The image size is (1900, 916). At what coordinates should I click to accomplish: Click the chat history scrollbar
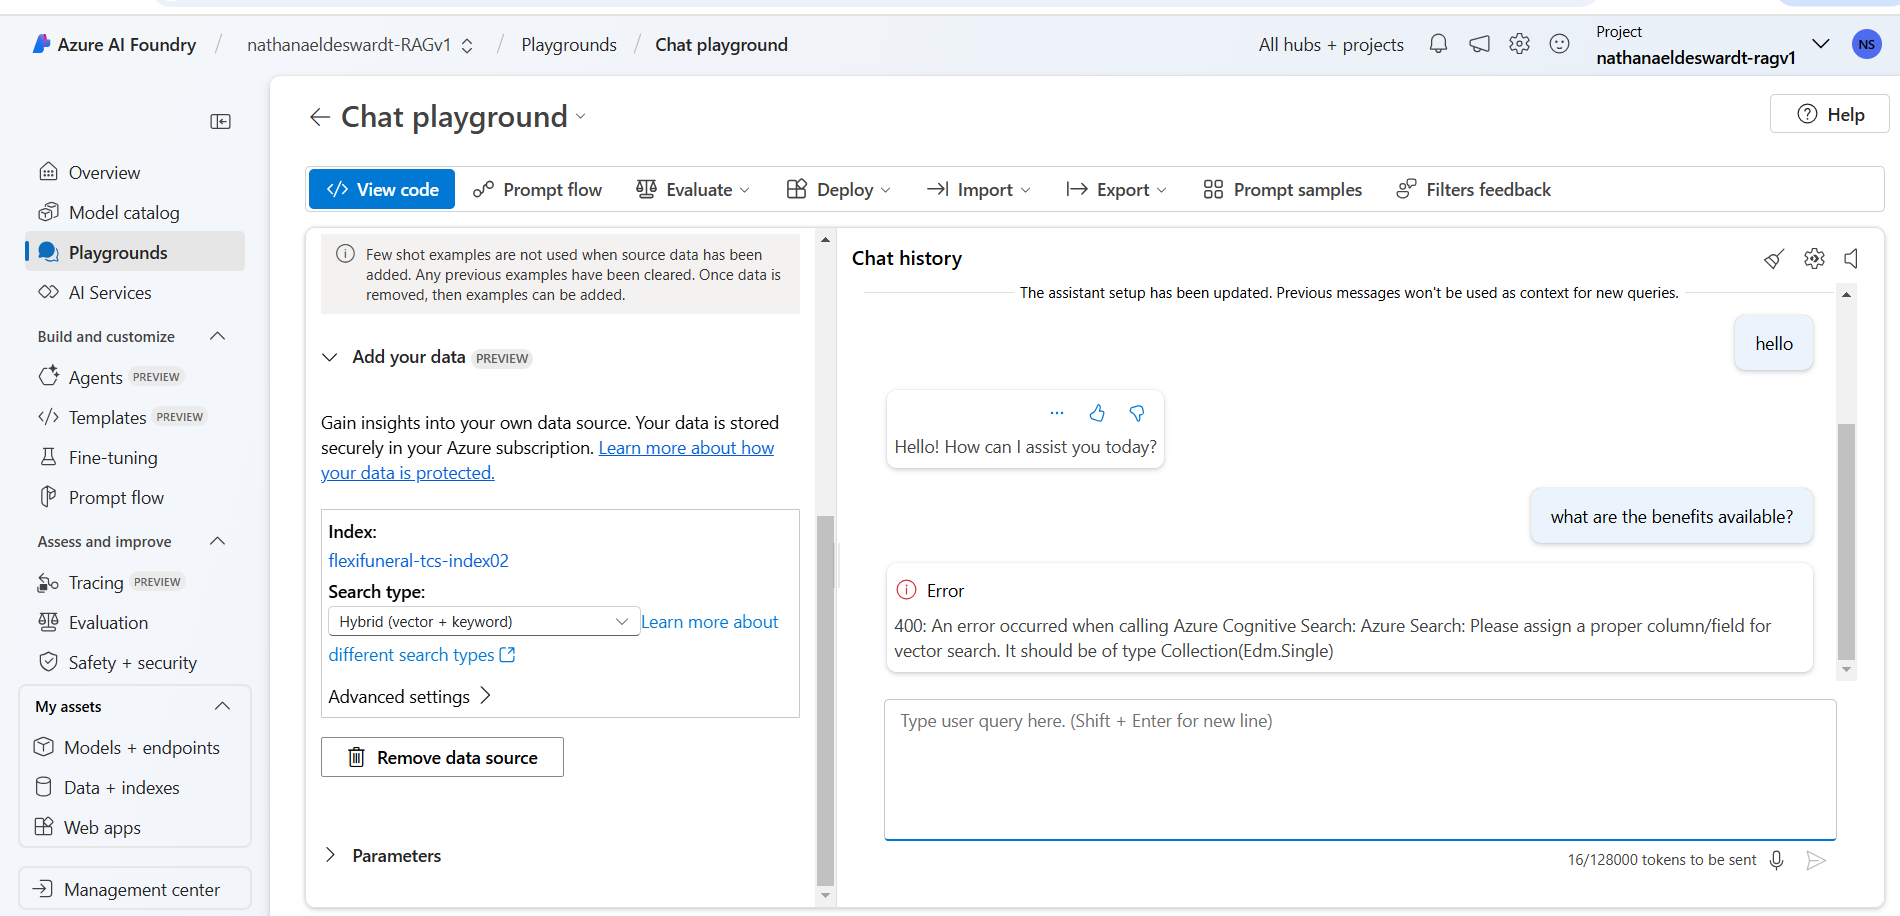(1846, 542)
